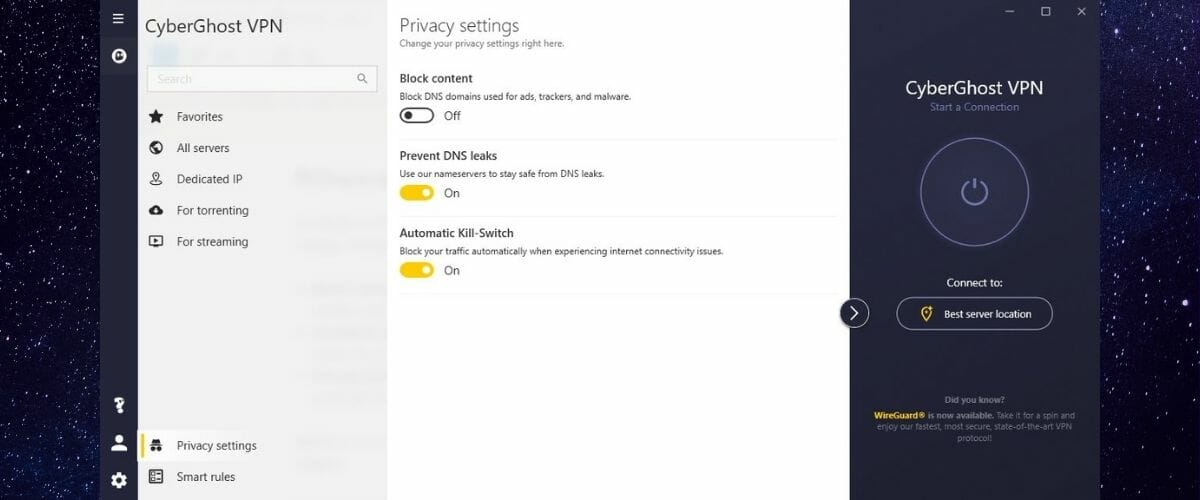Open the help question mark icon
This screenshot has height=500, width=1200.
pyautogui.click(x=119, y=405)
